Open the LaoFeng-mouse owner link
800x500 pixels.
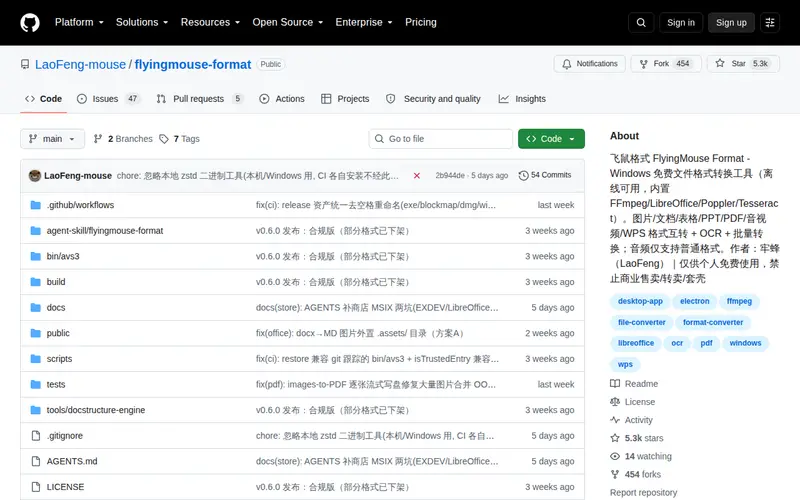point(80,65)
